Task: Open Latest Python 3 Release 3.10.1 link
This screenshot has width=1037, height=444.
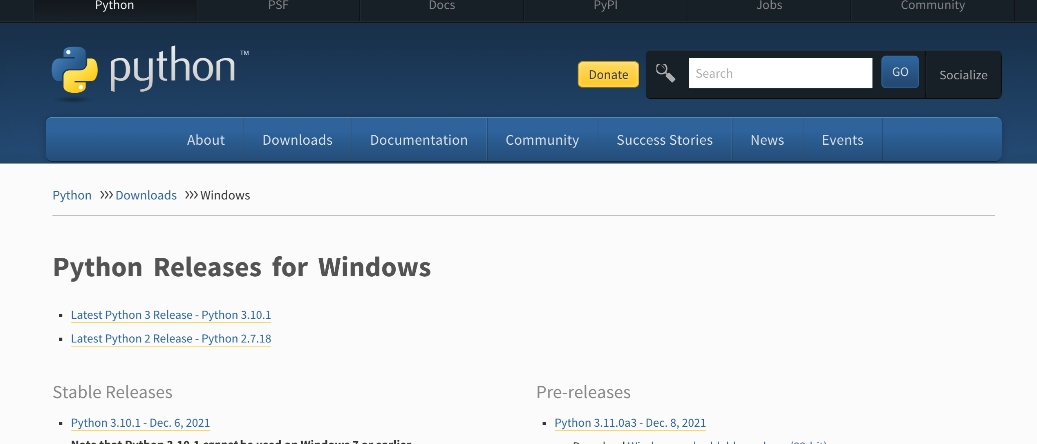Action: (171, 315)
